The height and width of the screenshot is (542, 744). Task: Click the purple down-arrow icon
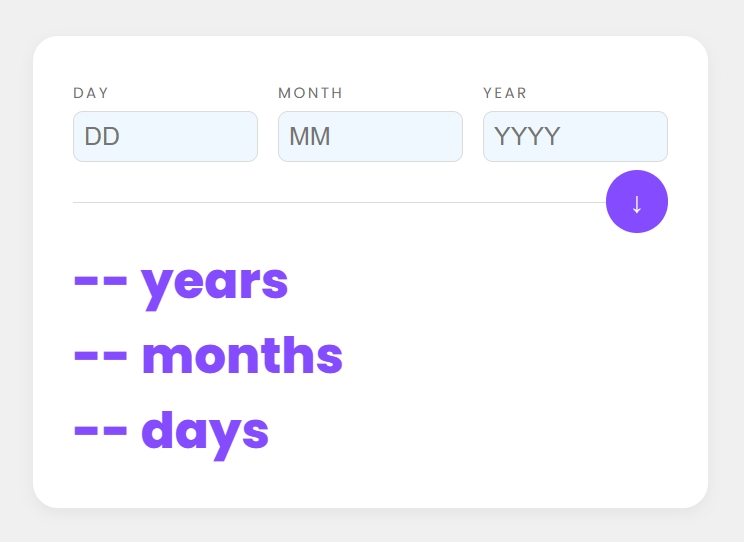637,203
